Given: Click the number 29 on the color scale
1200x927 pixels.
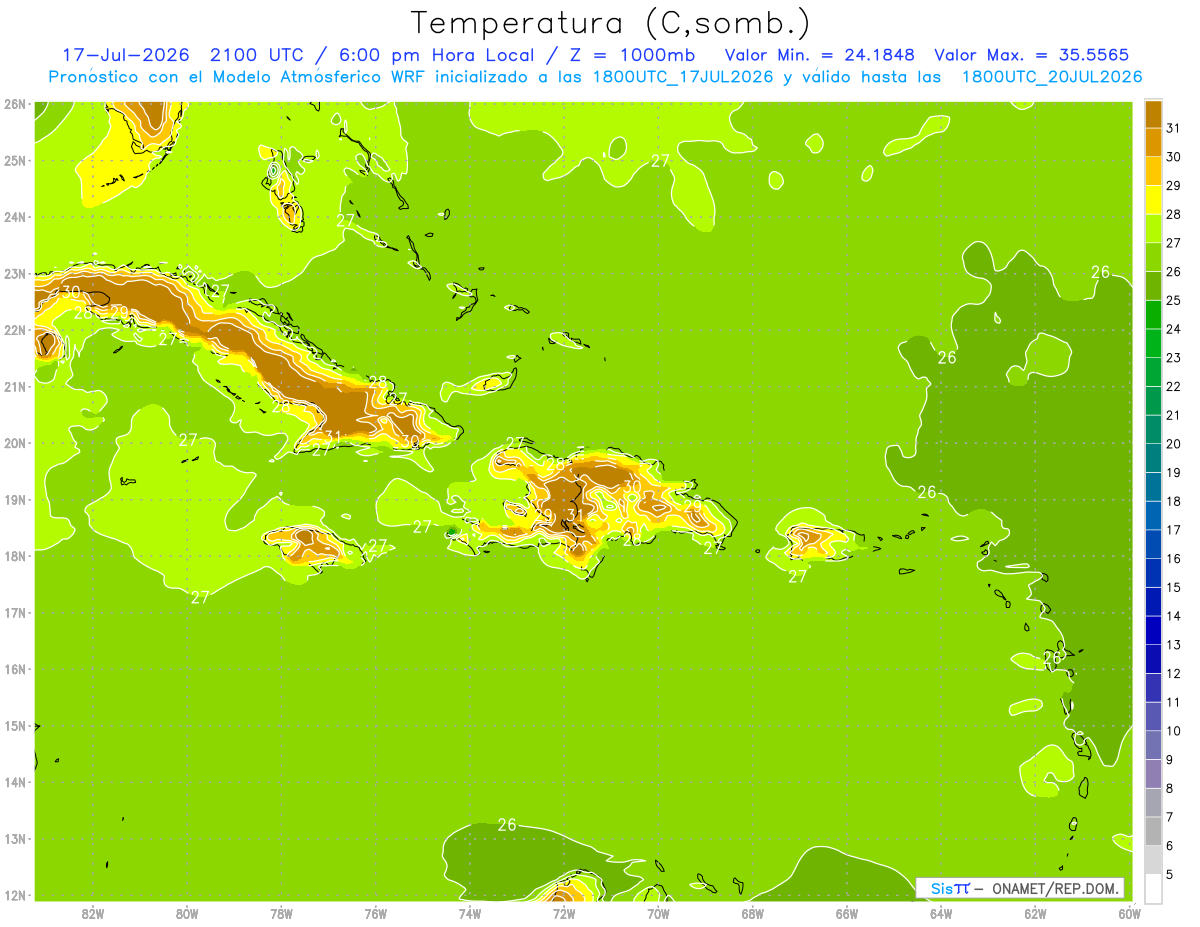Looking at the screenshot, I should click(1173, 186).
